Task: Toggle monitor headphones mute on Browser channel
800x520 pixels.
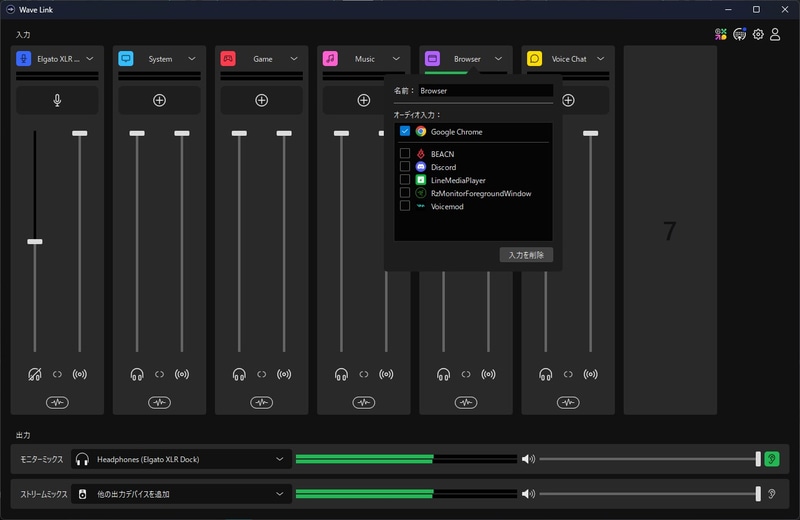Action: [443, 375]
